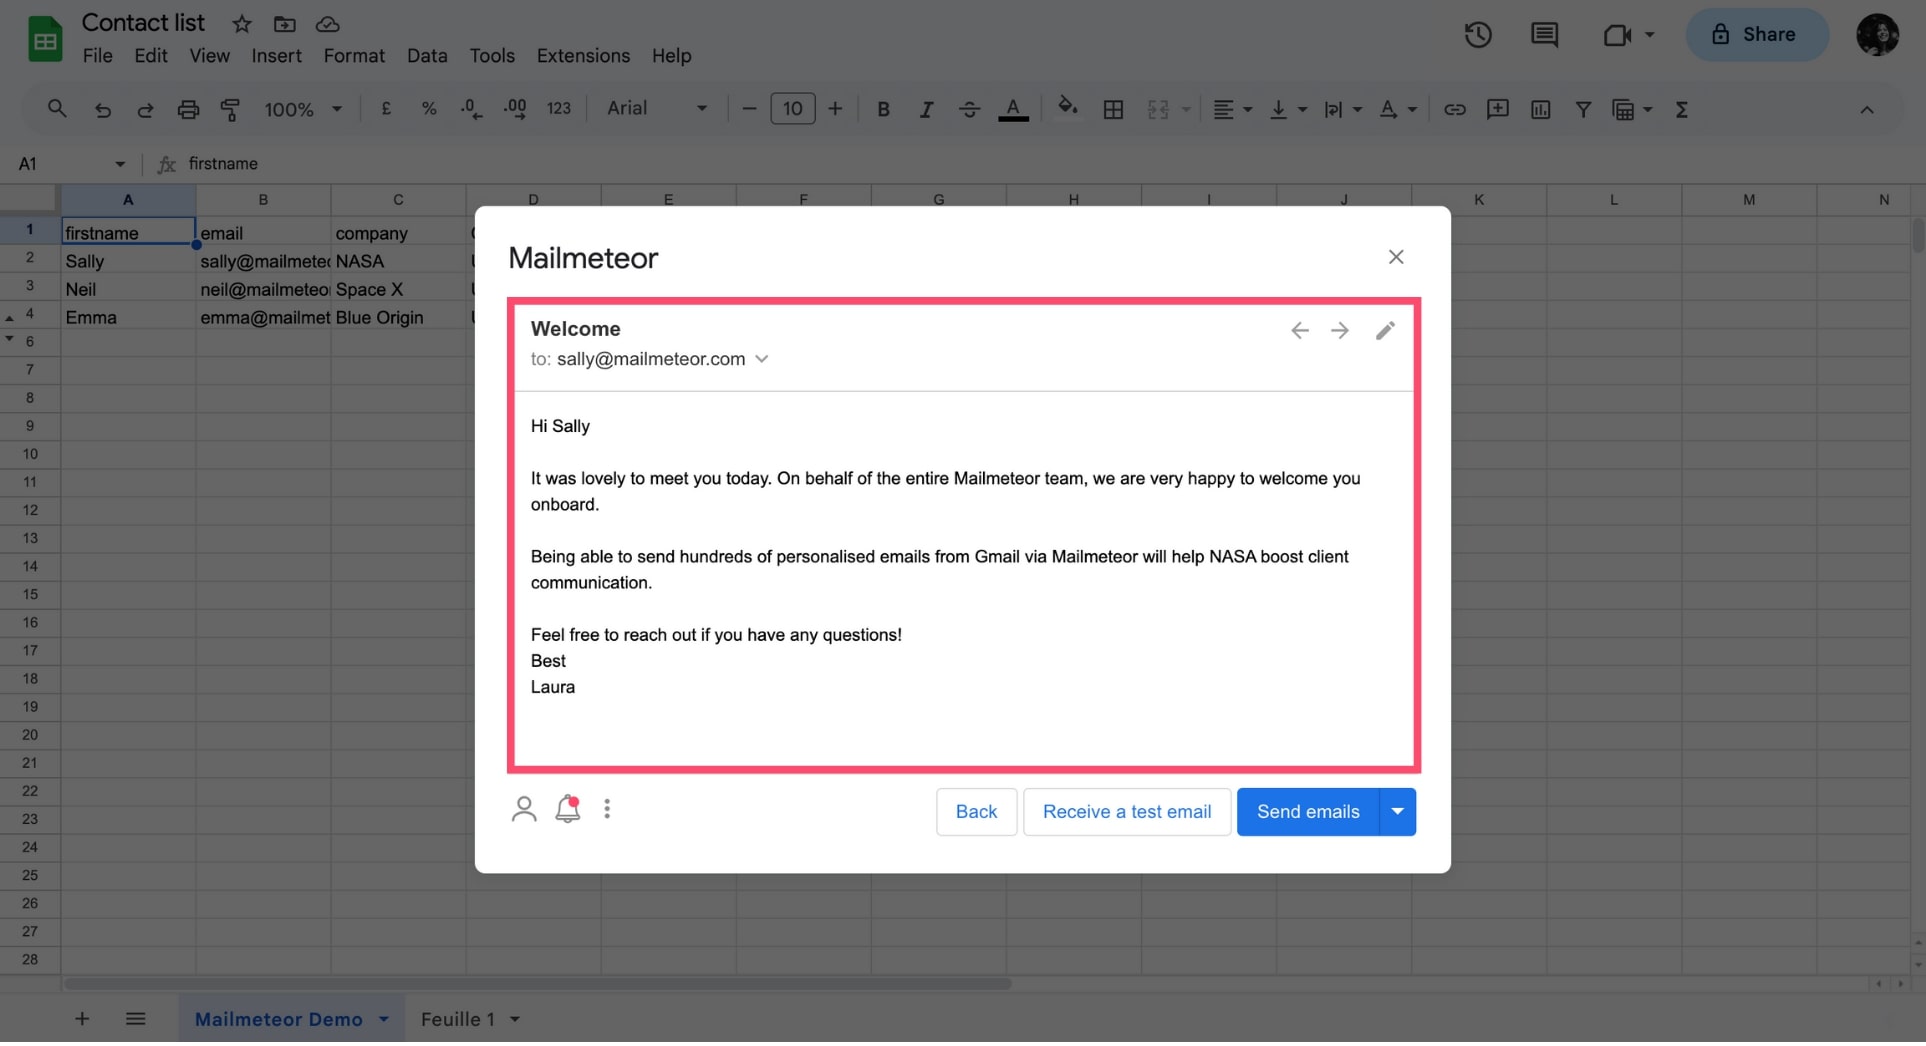Open the number format 123 menu
Viewport: 1926px width, 1046px height.
click(559, 109)
